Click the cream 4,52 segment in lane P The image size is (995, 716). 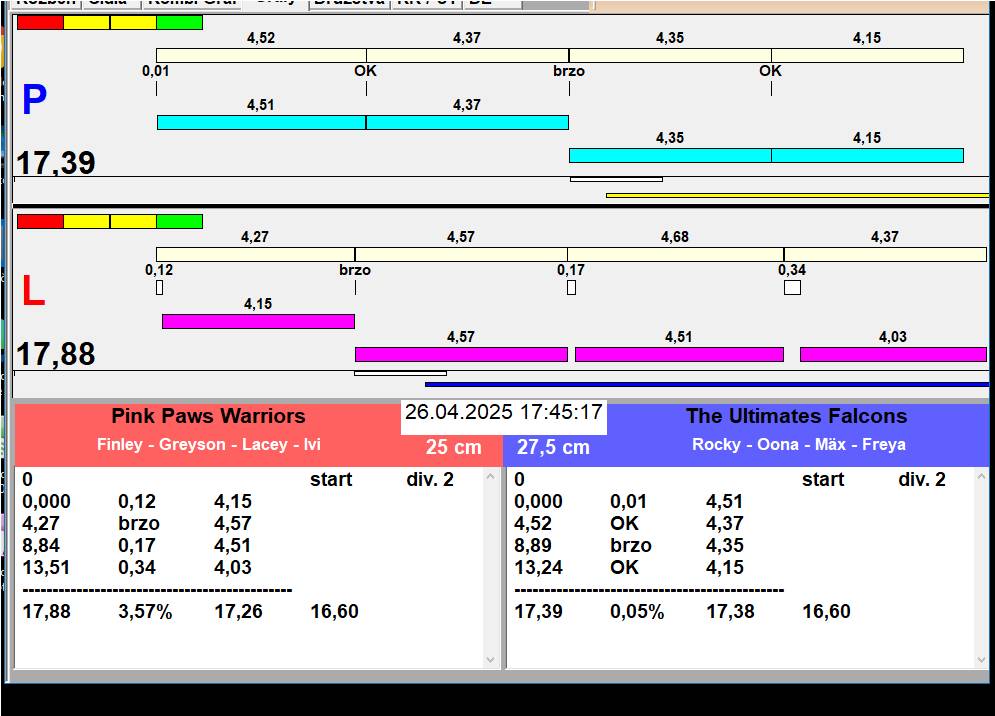pyautogui.click(x=261, y=55)
